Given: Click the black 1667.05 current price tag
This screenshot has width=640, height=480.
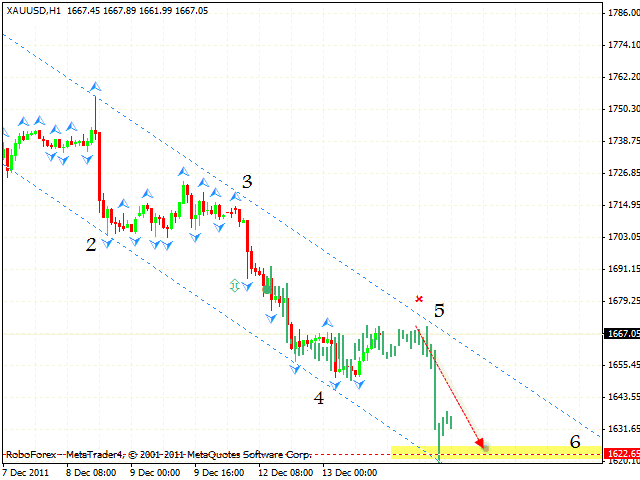Looking at the screenshot, I should click(x=624, y=333).
